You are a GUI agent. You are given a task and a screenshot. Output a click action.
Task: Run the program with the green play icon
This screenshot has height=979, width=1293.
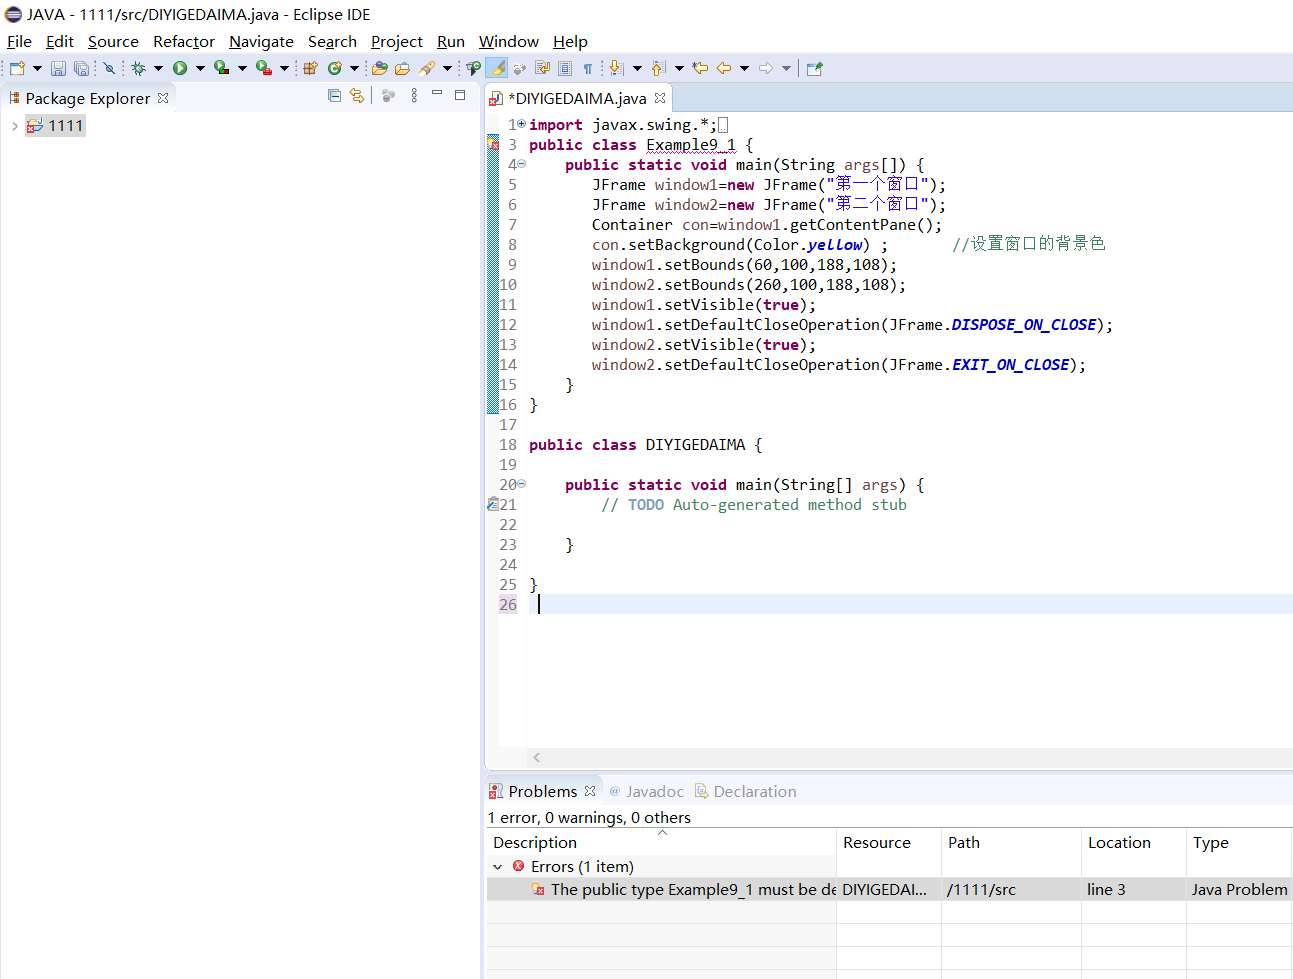pyautogui.click(x=180, y=68)
